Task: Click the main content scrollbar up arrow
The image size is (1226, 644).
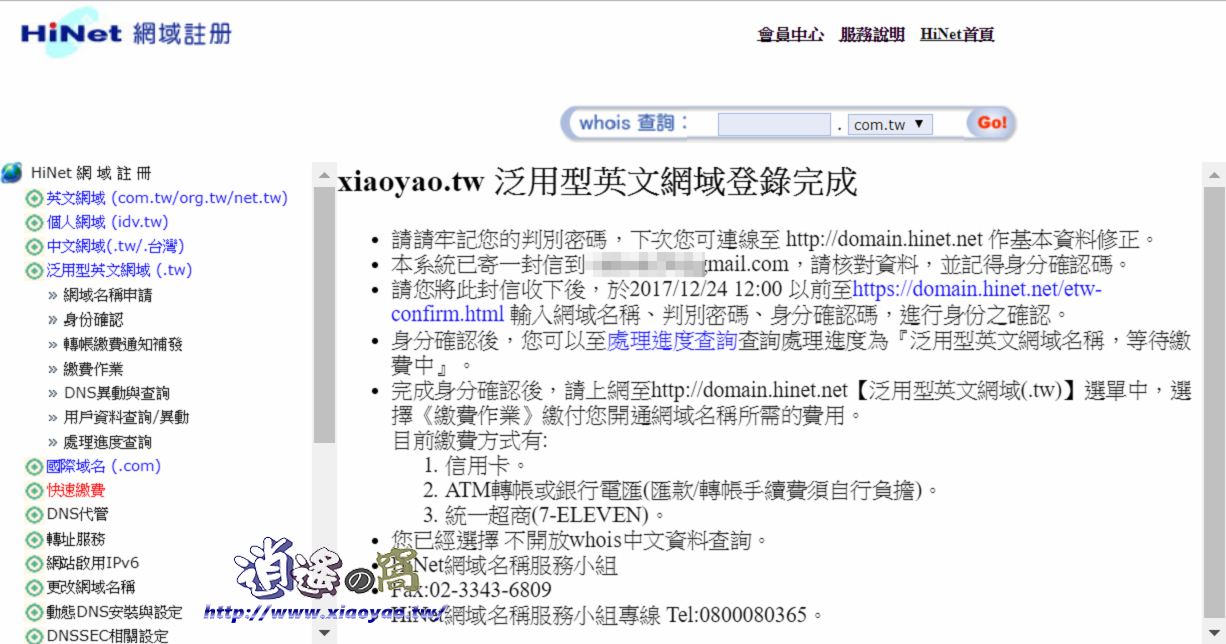Action: (x=1214, y=174)
